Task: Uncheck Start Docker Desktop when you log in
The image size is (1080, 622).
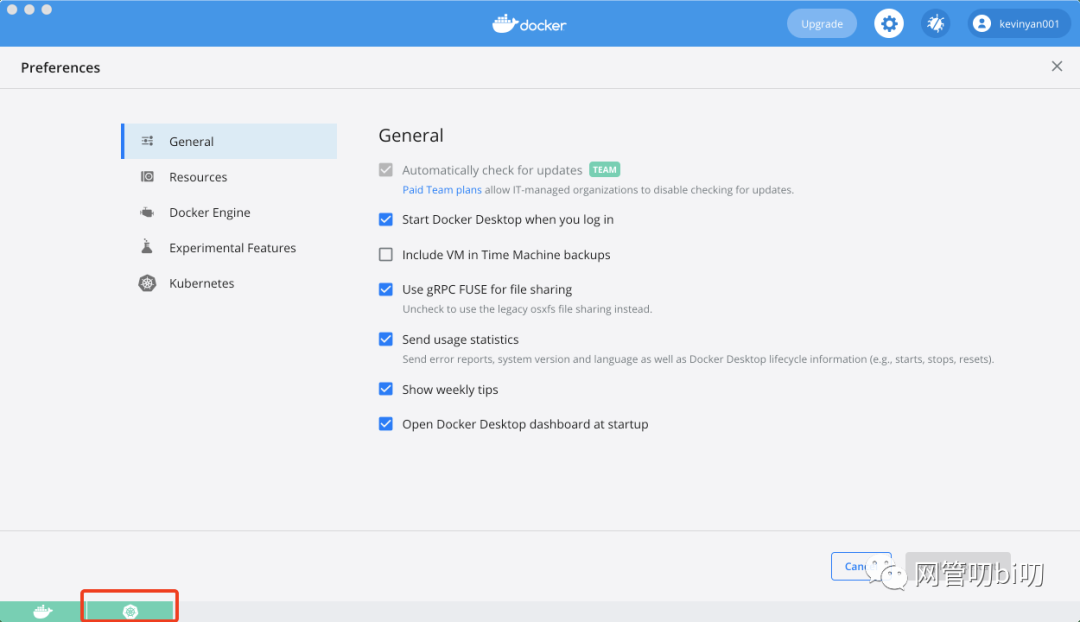Action: [x=386, y=219]
